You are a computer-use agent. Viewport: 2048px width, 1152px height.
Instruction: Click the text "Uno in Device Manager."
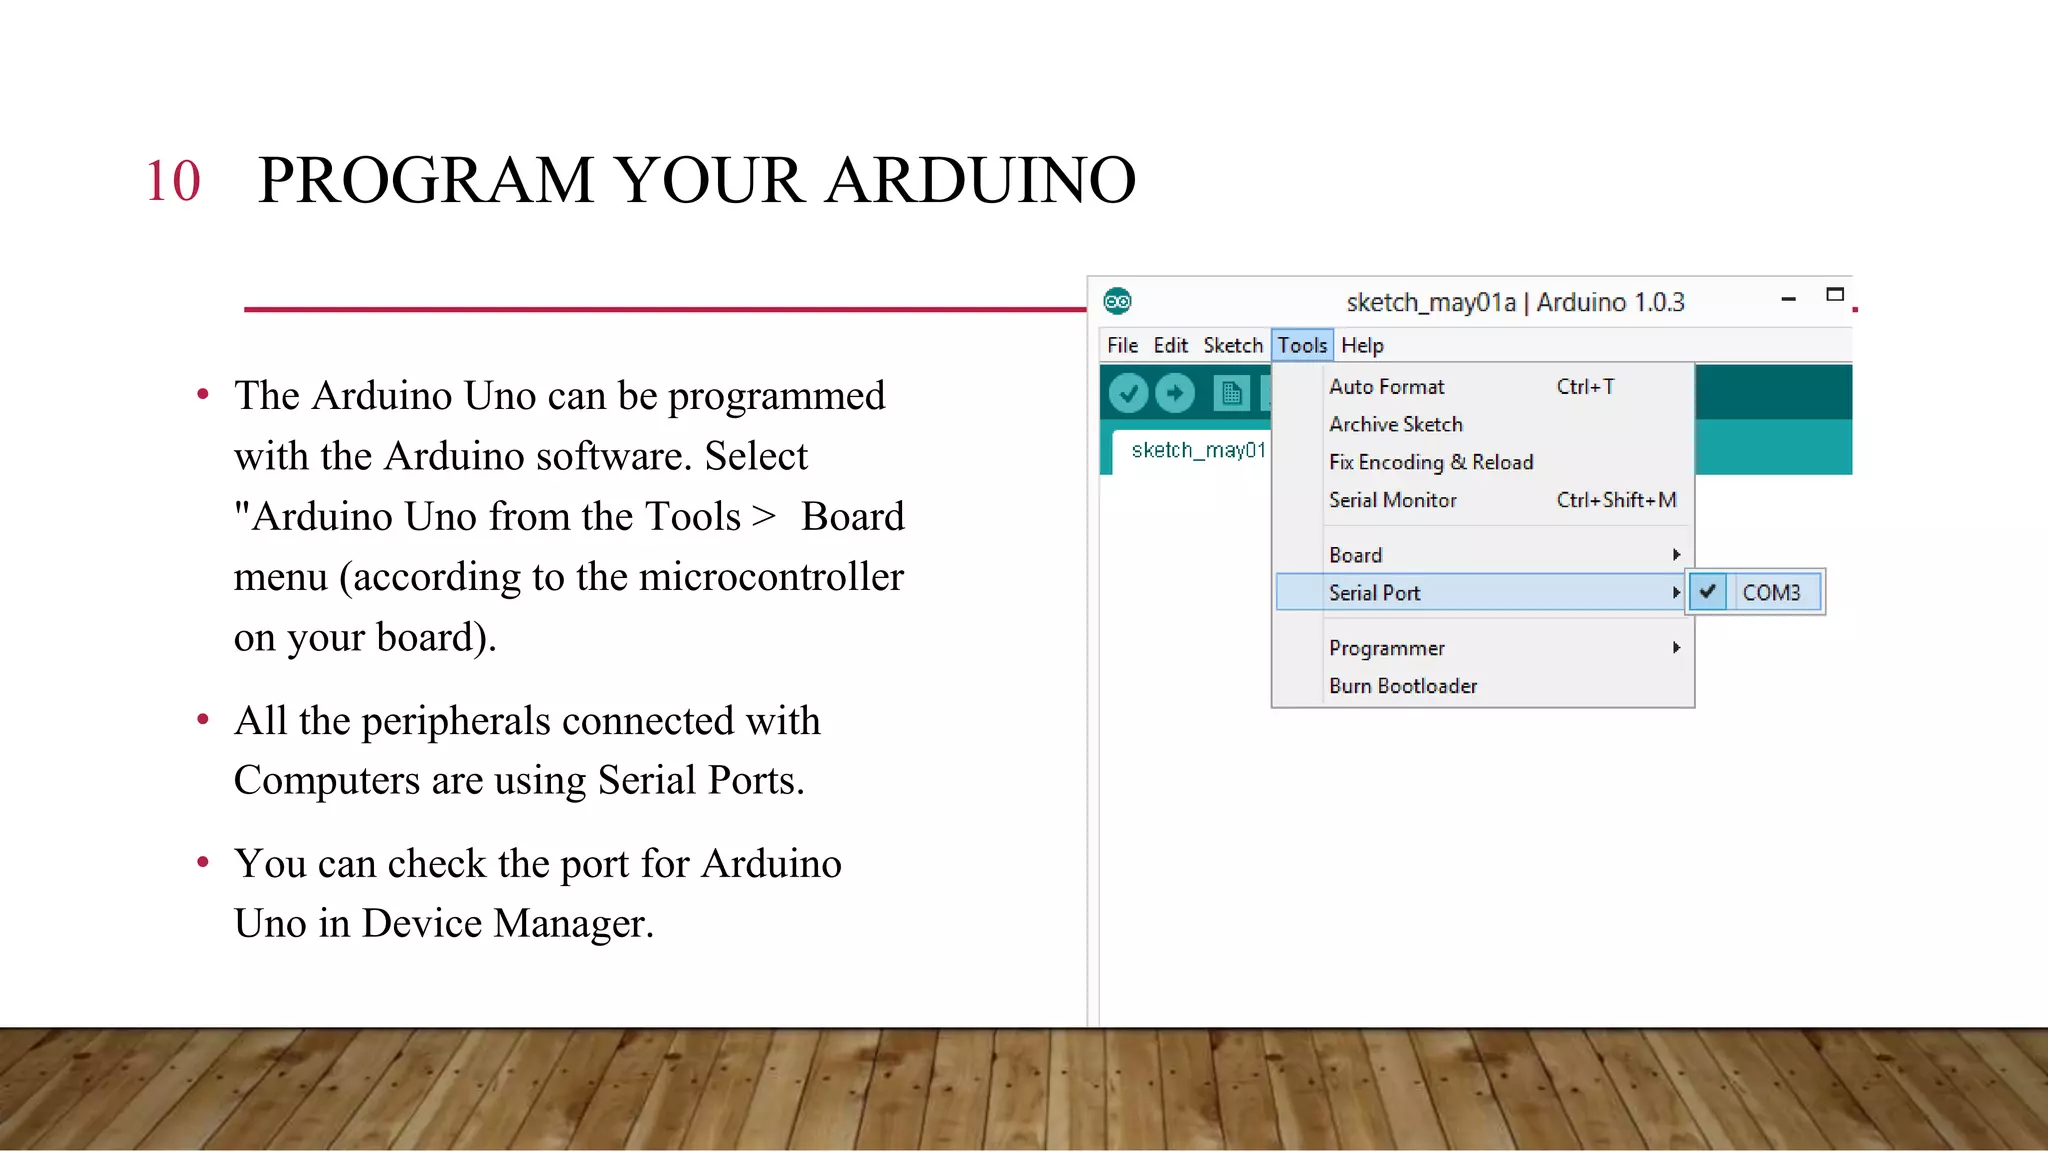444,923
